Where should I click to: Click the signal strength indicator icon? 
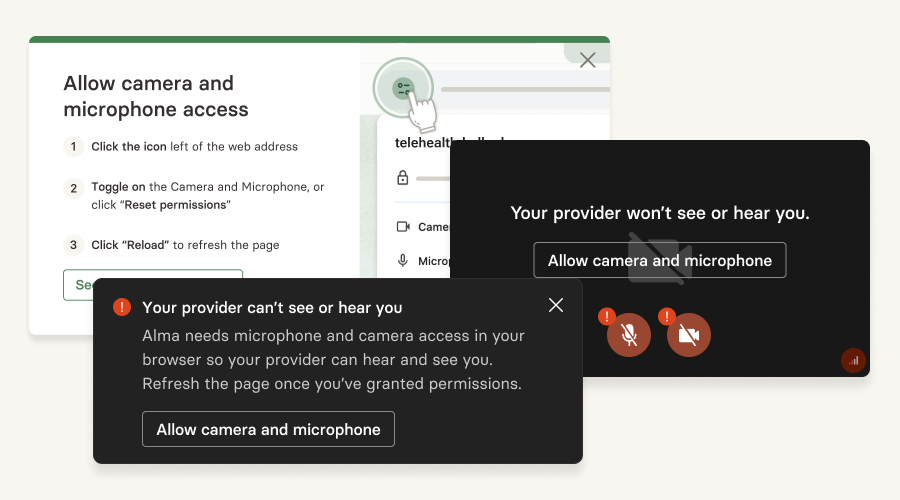pos(854,361)
